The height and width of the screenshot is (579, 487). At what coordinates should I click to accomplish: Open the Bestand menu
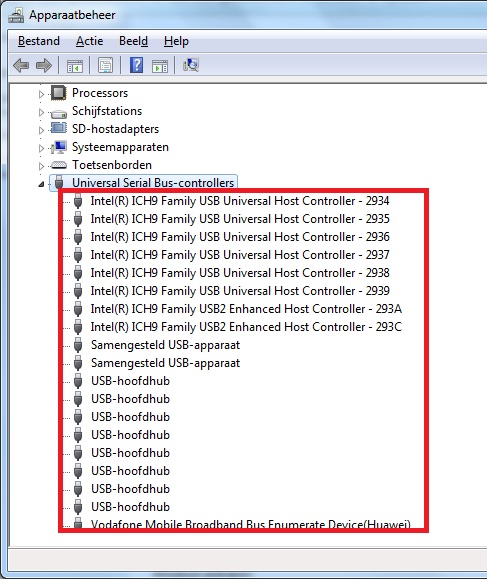(x=39, y=41)
